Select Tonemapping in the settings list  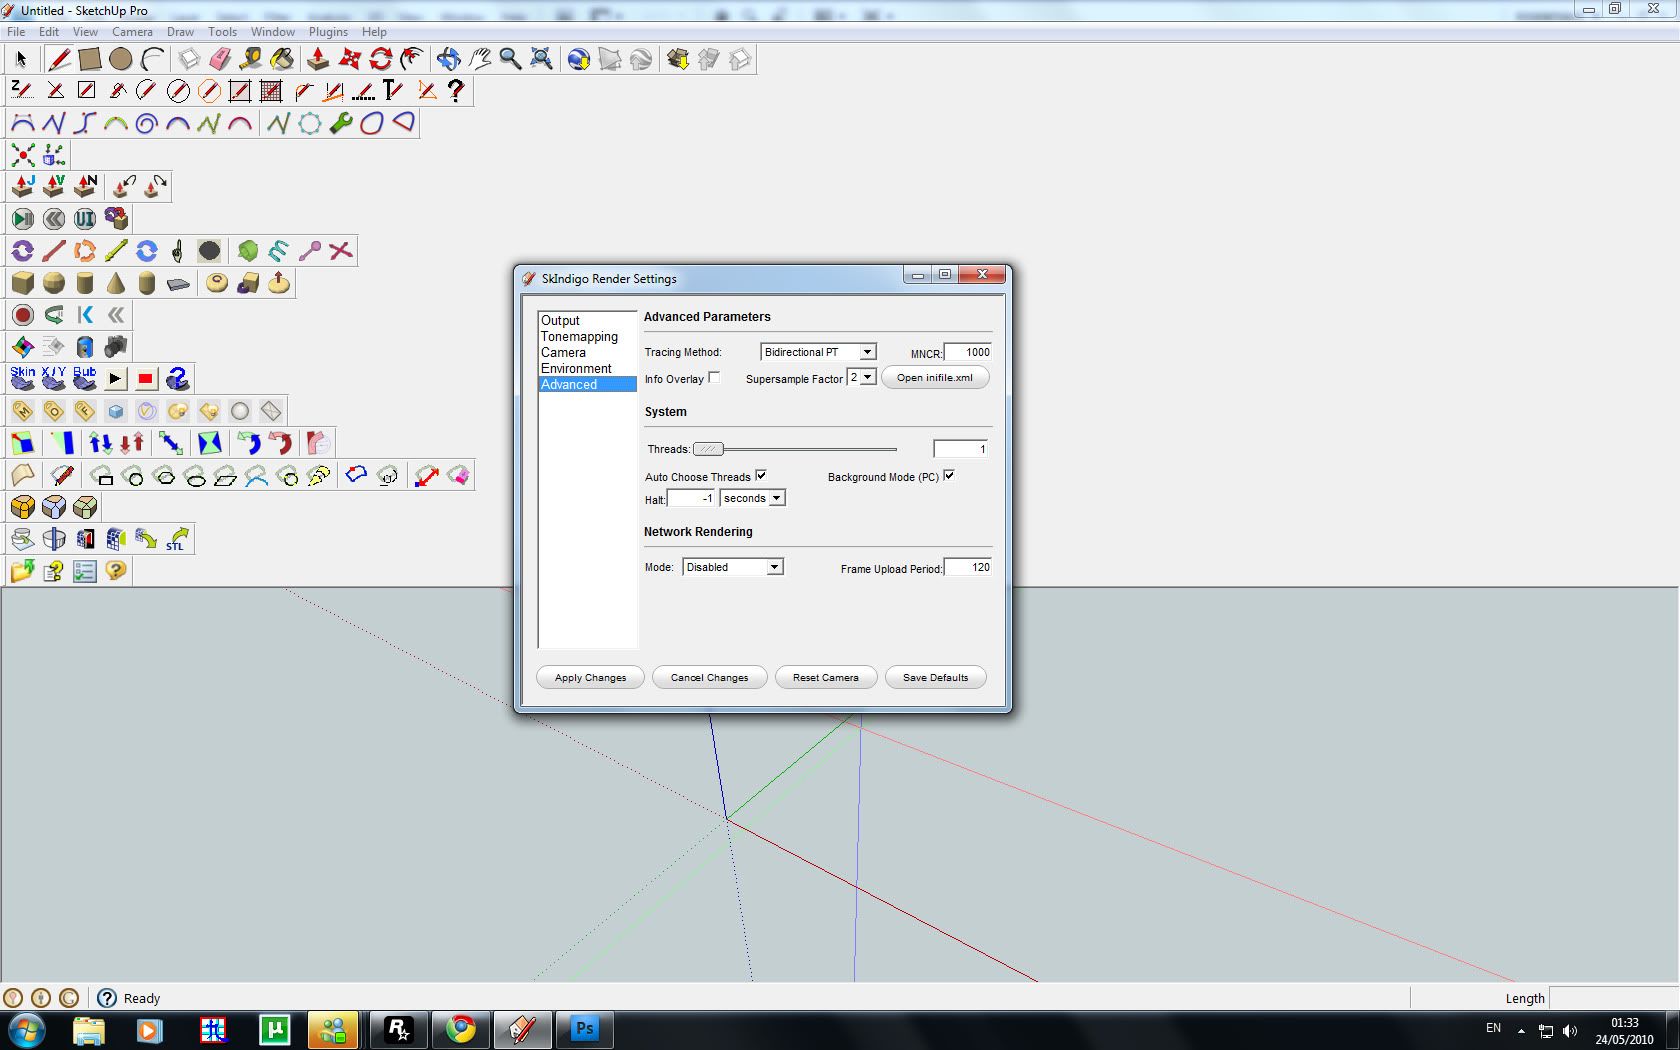pyautogui.click(x=579, y=337)
